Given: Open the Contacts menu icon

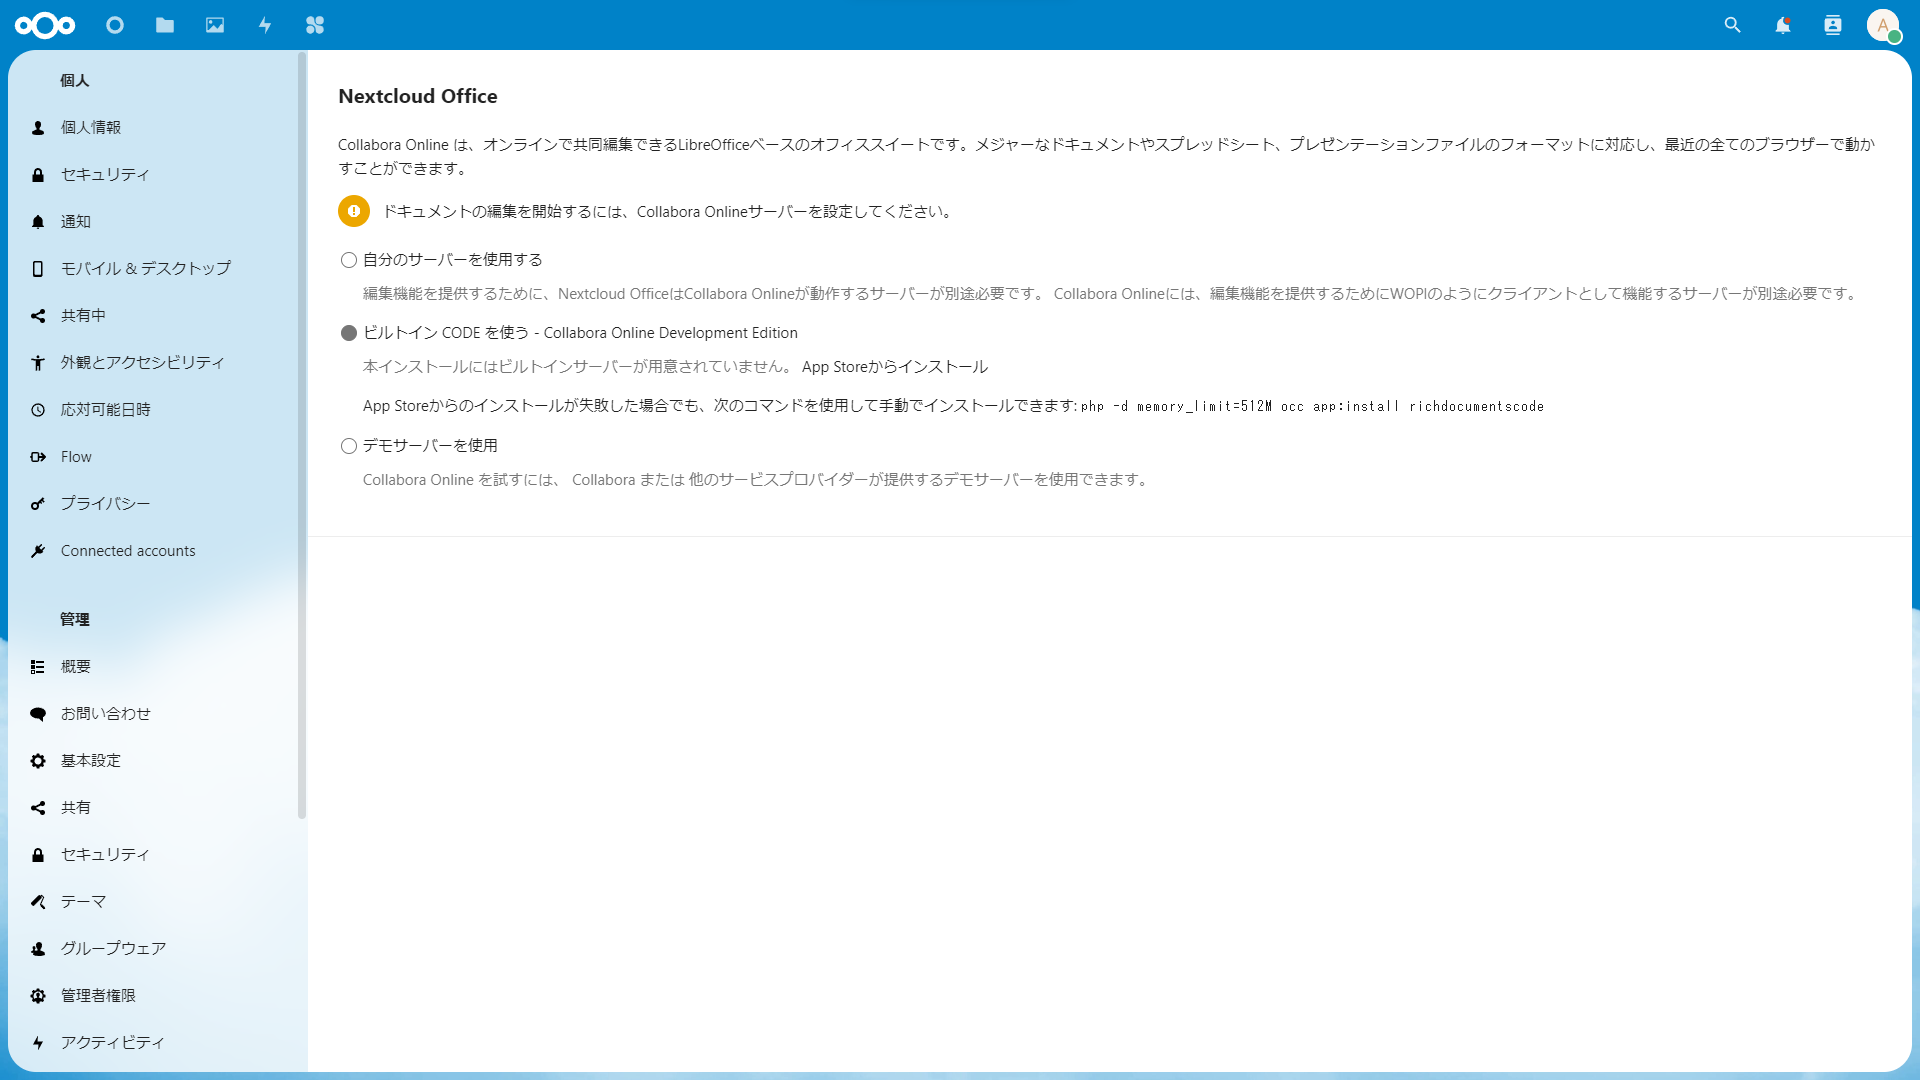Looking at the screenshot, I should 1833,25.
